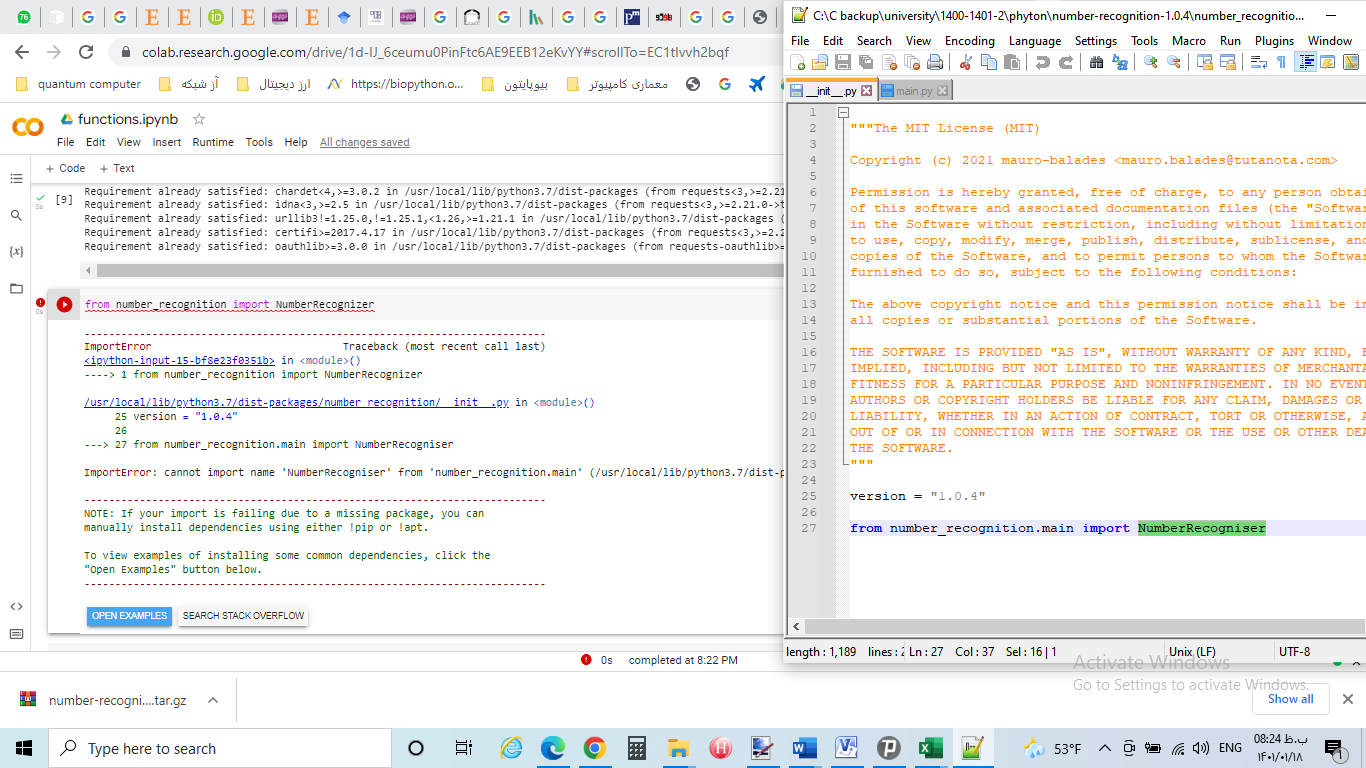
Task: Expand hidden icons in the system tray
Action: pyautogui.click(x=1104, y=747)
